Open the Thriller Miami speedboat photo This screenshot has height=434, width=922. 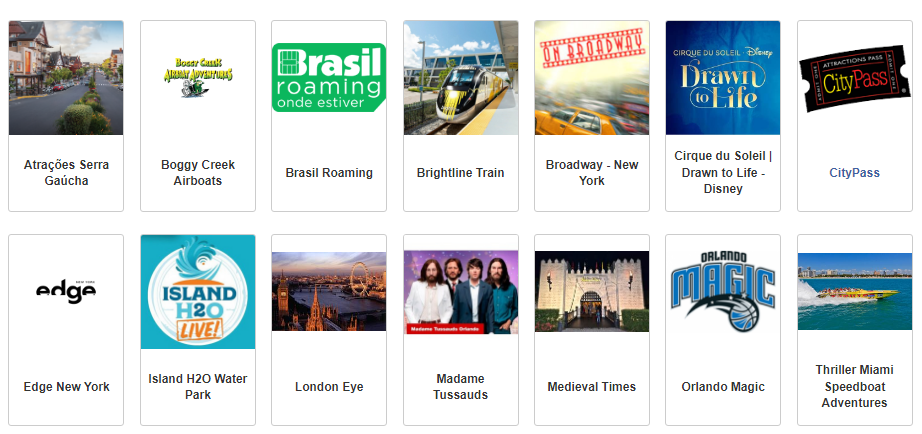854,292
